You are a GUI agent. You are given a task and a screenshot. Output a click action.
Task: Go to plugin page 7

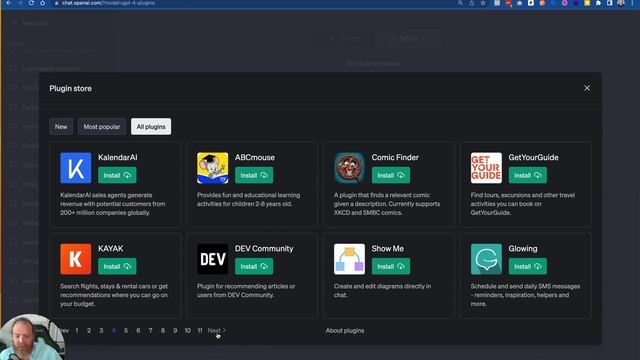pos(150,330)
